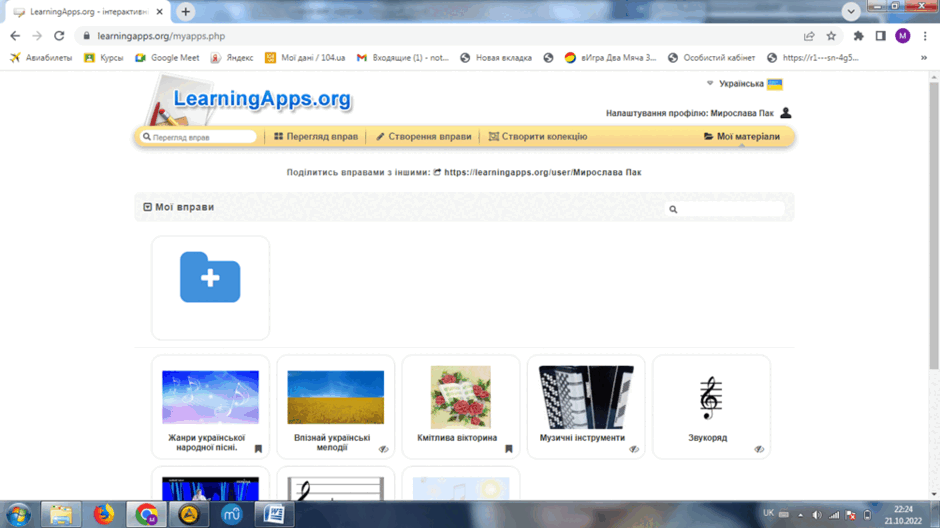
Task: Click the bookmark star icon in address bar
Action: [831, 36]
